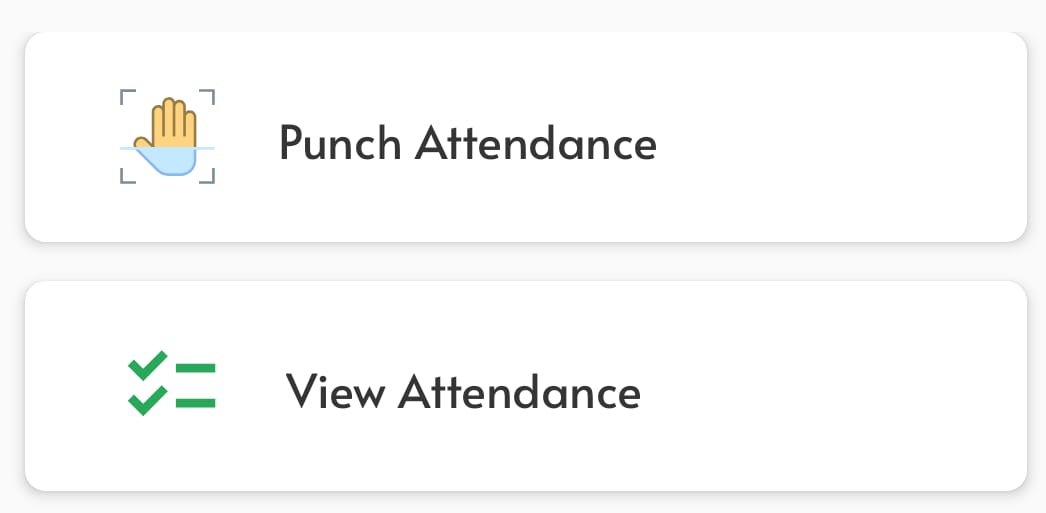Click the upper green list bar
The image size is (1046, 513).
pyautogui.click(x=195, y=368)
